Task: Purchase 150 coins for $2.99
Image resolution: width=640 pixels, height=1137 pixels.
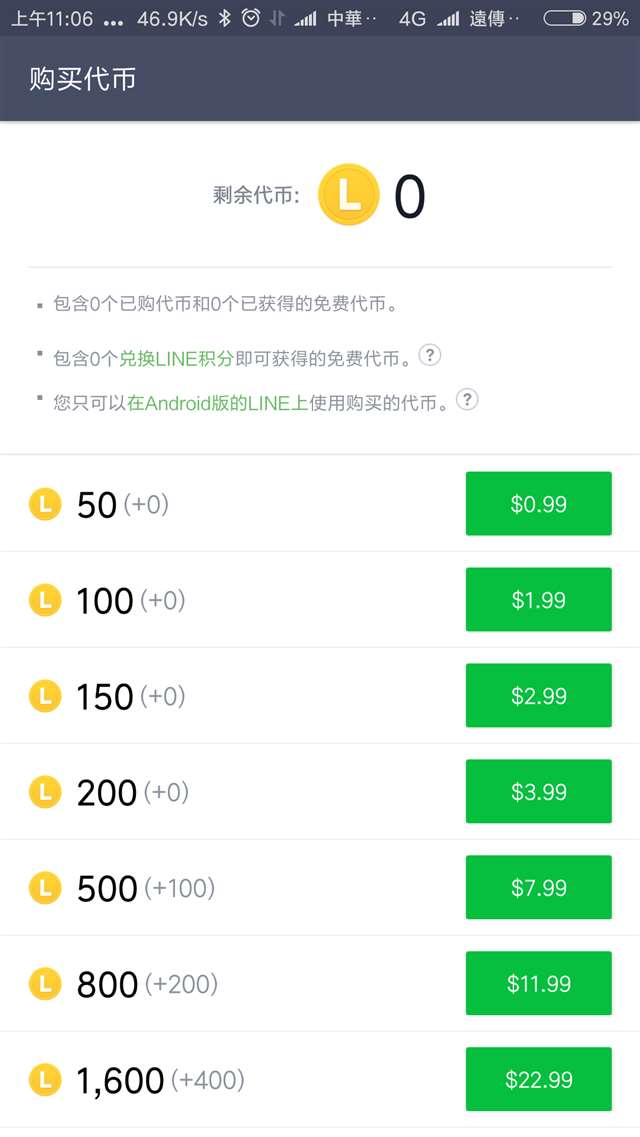Action: point(538,695)
